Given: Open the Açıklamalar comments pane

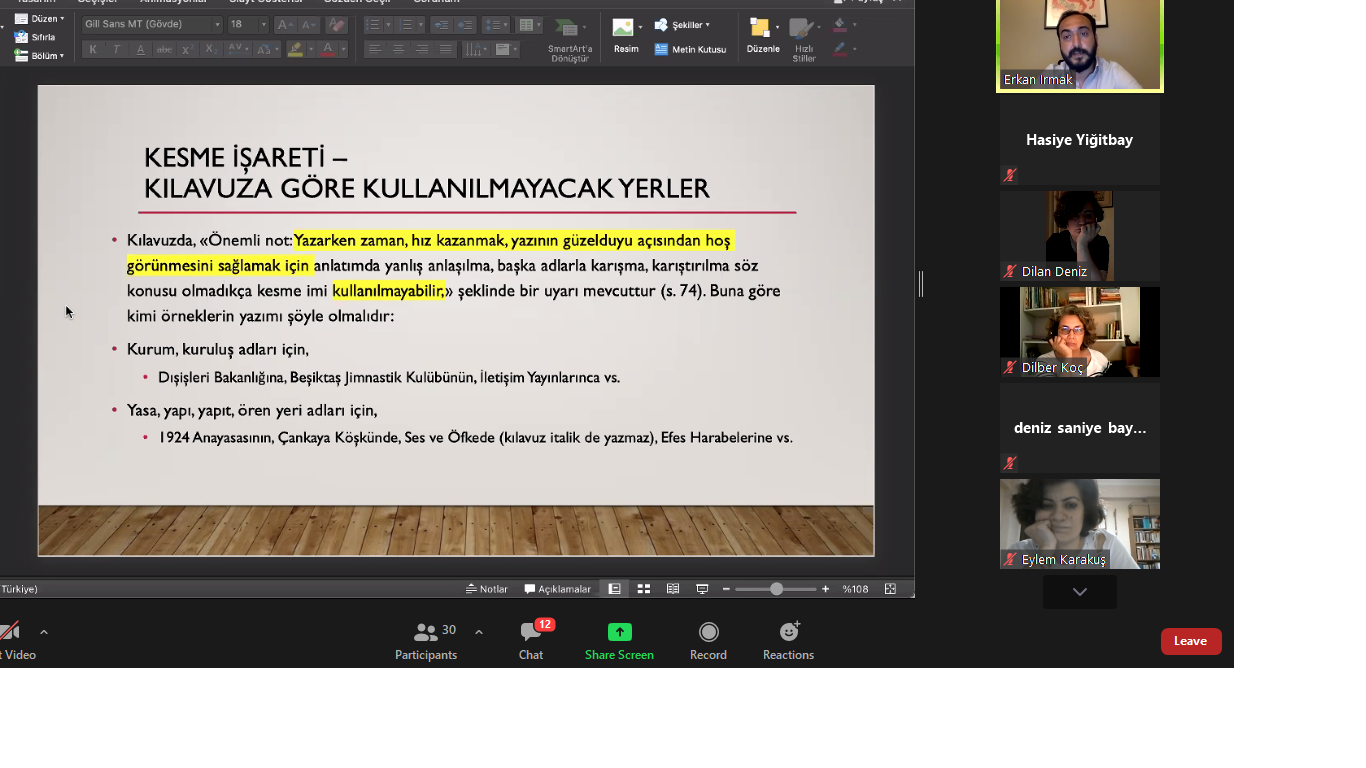Looking at the screenshot, I should pyautogui.click(x=558, y=589).
